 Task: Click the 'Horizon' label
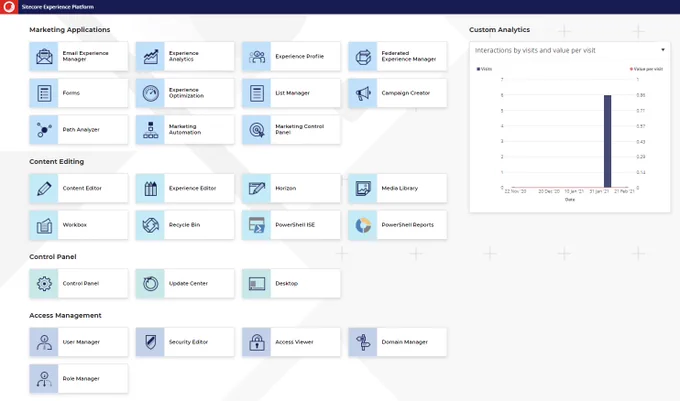tap(285, 188)
